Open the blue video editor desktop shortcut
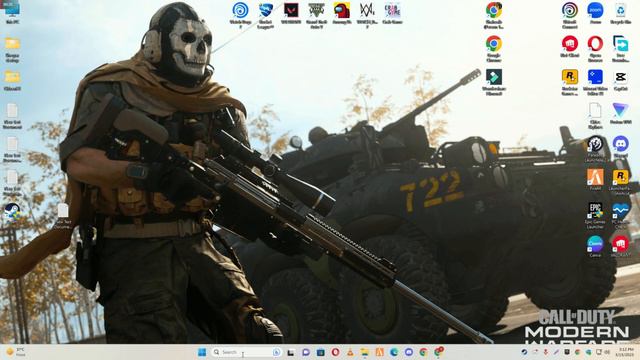 [595, 82]
